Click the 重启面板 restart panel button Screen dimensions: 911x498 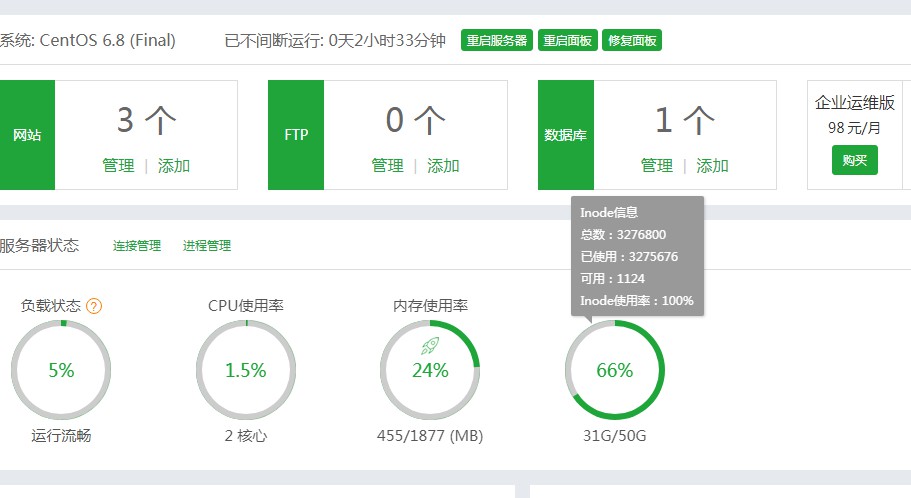[x=567, y=41]
